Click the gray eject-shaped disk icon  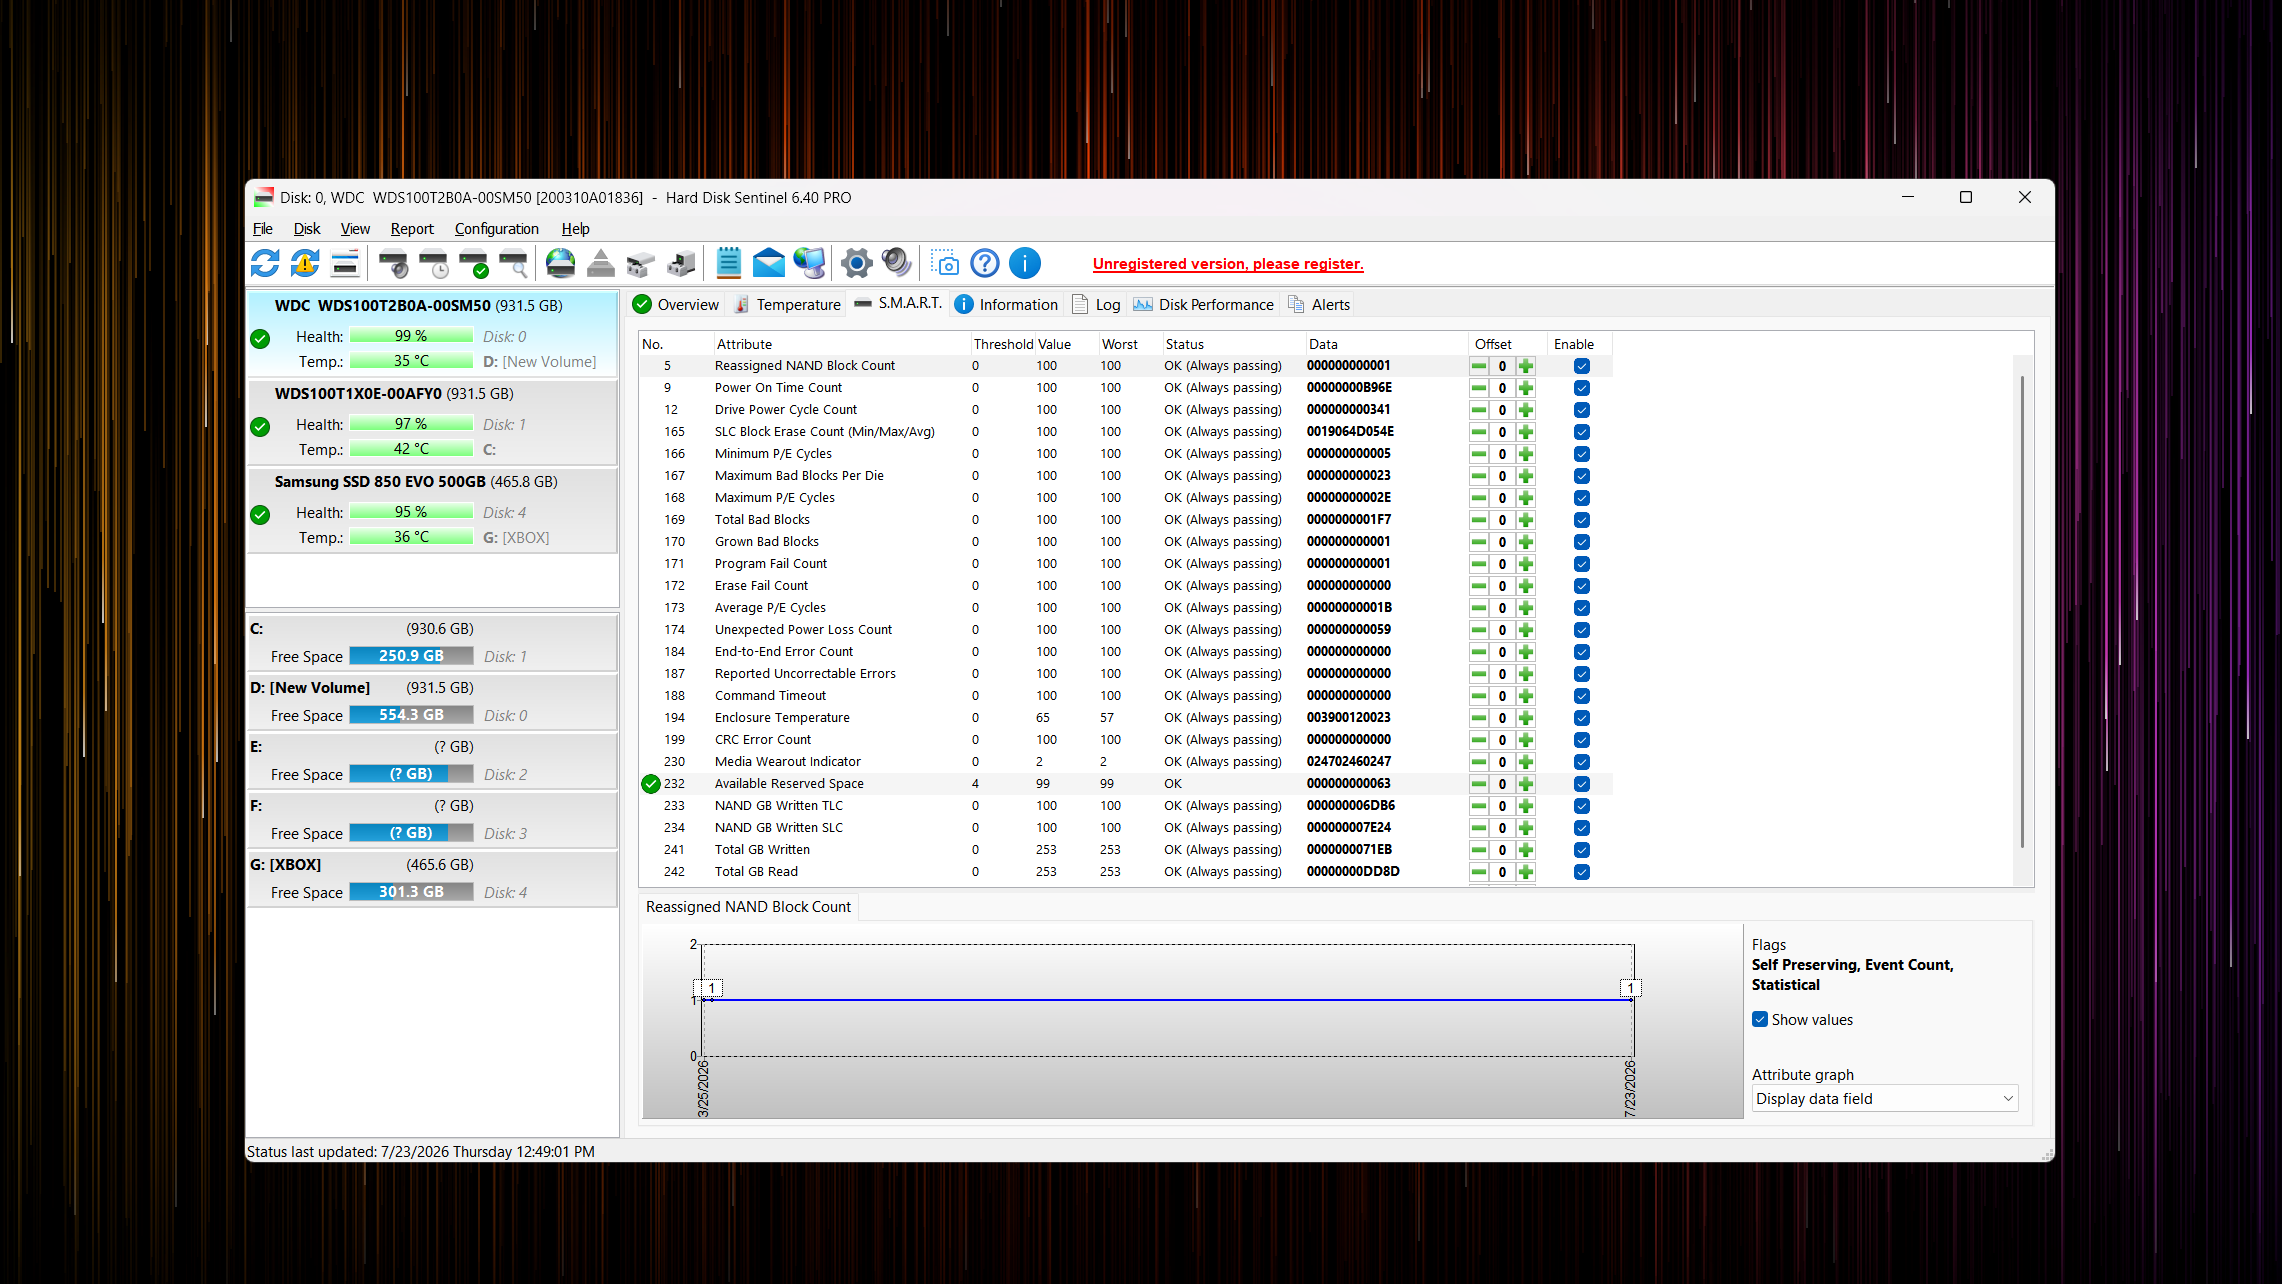pyautogui.click(x=601, y=264)
